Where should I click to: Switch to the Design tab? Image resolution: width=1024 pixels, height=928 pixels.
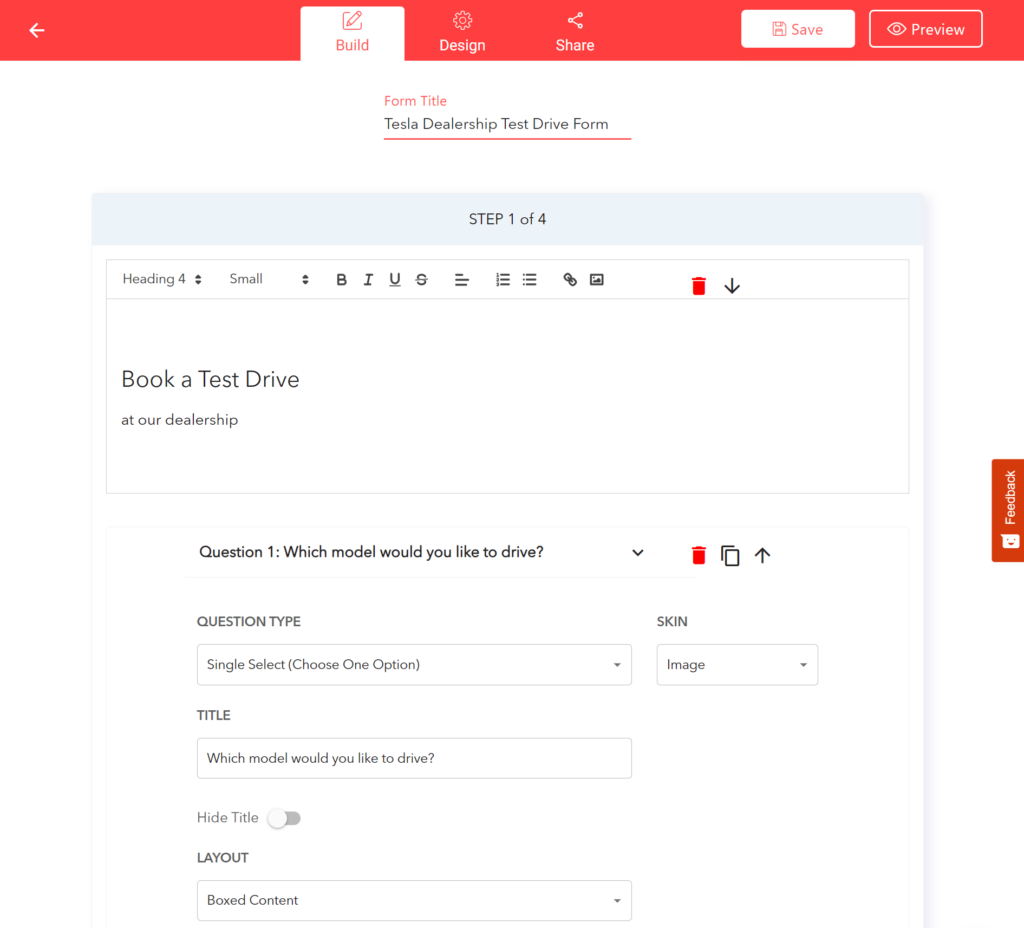pos(462,30)
